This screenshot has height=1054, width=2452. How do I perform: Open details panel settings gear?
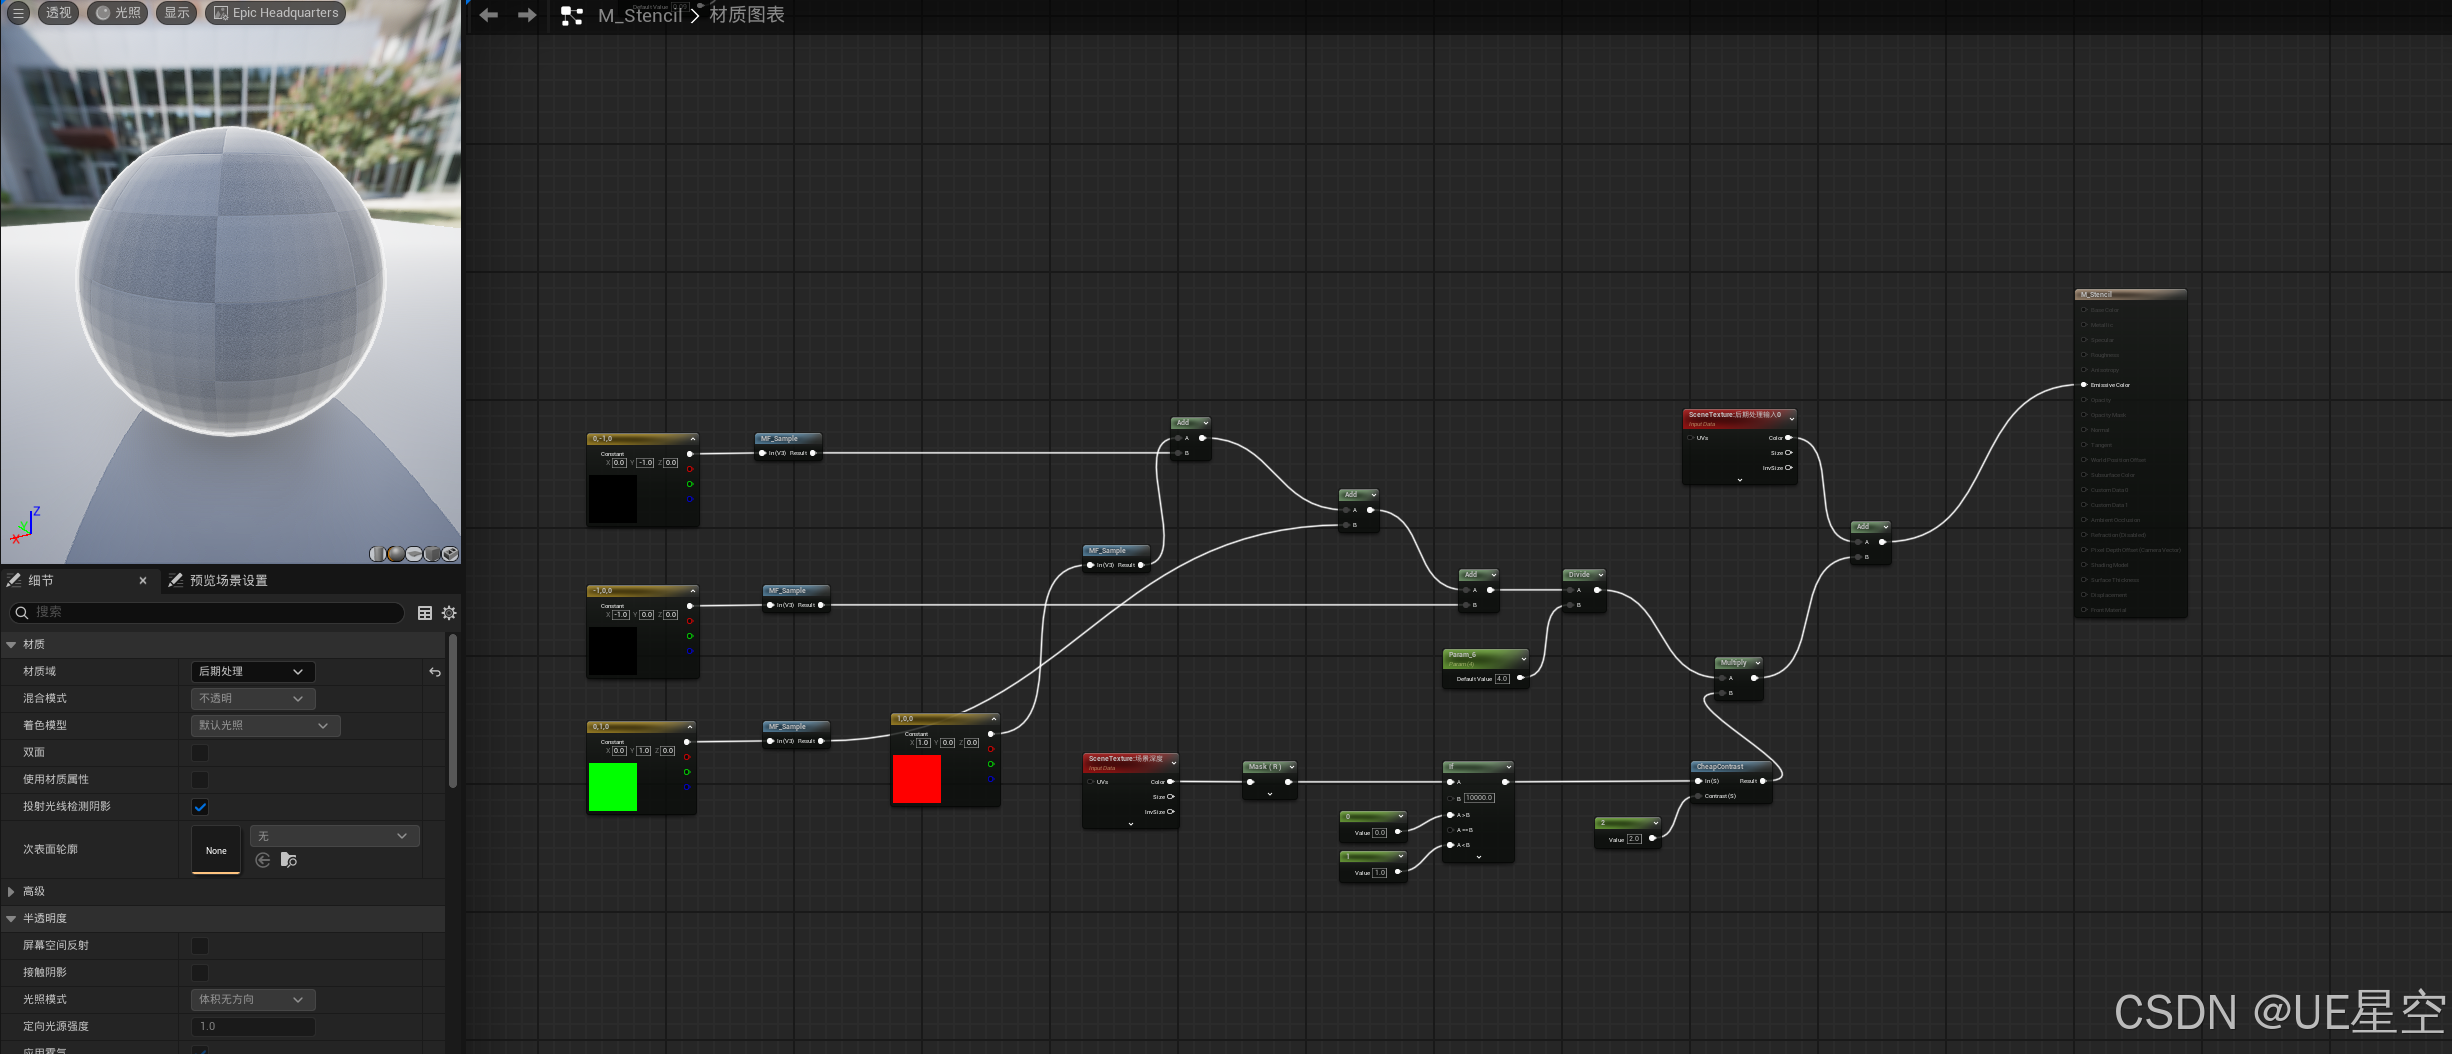[x=449, y=613]
